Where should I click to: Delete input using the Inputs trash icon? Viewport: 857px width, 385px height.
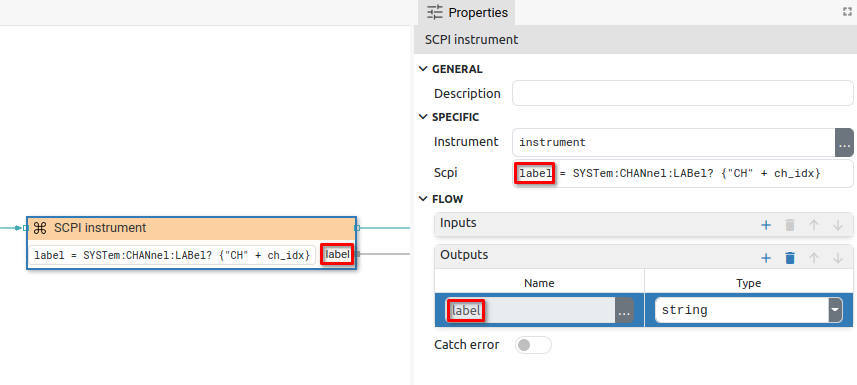(x=790, y=225)
